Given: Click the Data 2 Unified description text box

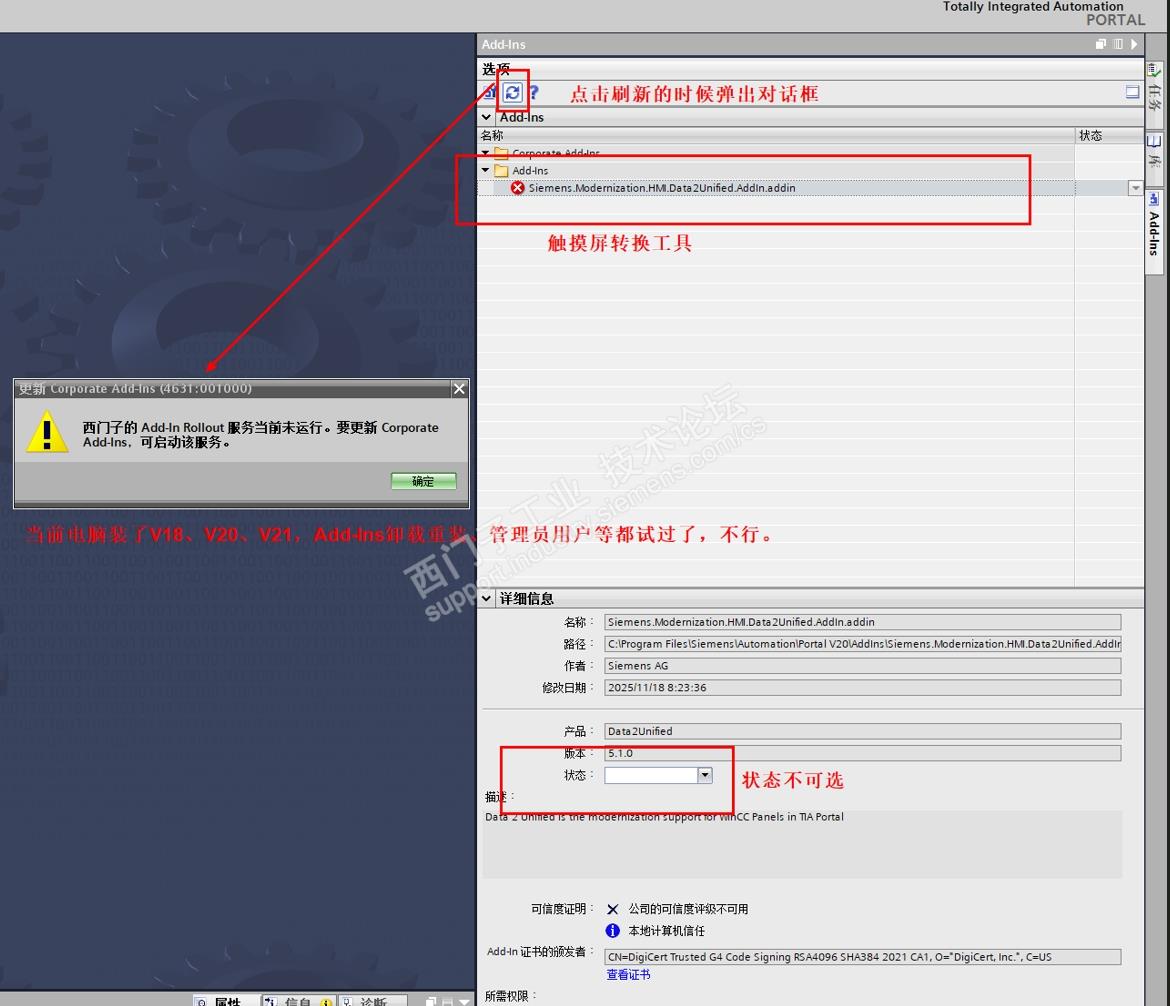Looking at the screenshot, I should coord(802,844).
